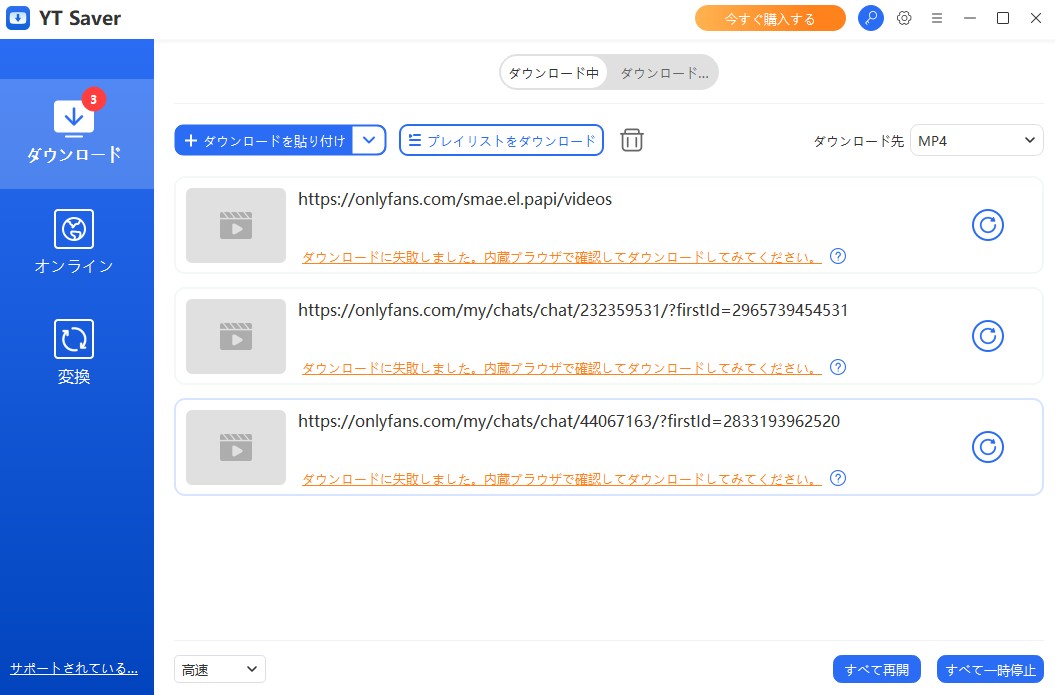Click the ダウンロード先 label
1055x695 pixels.
pos(859,141)
